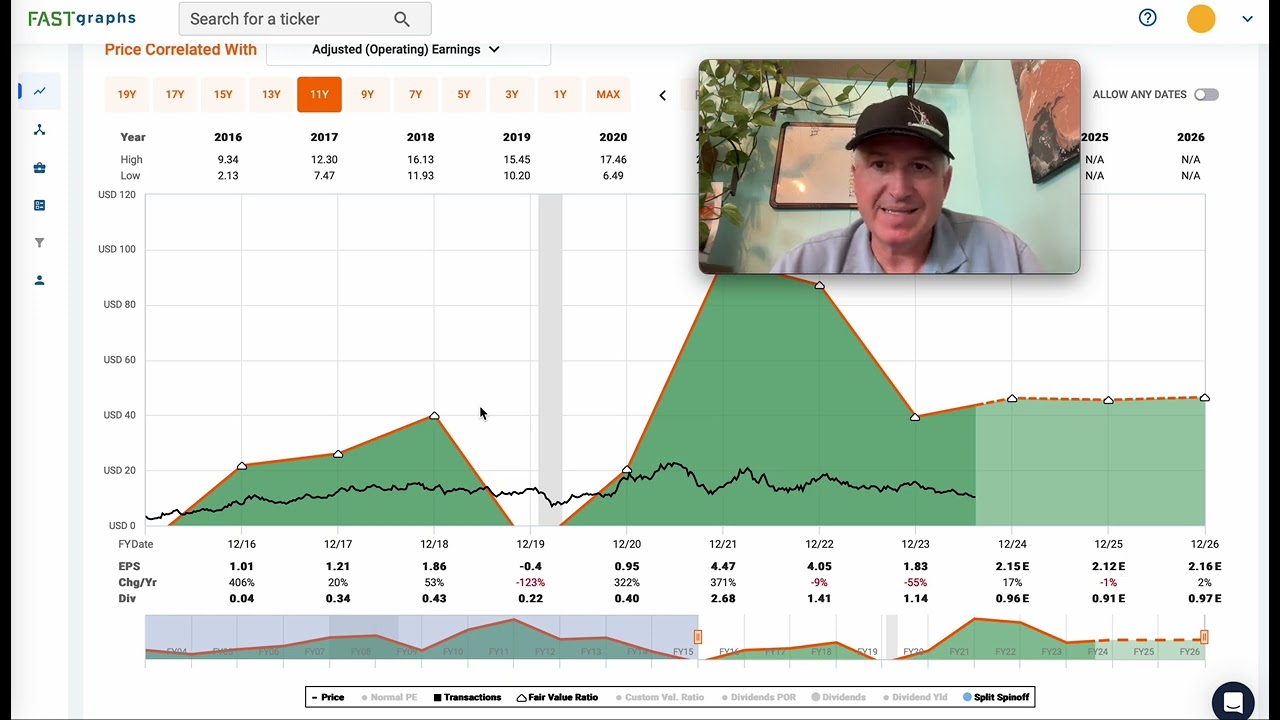This screenshot has height=720, width=1280.
Task: Open the user profile sidebar icon
Action: [40, 280]
